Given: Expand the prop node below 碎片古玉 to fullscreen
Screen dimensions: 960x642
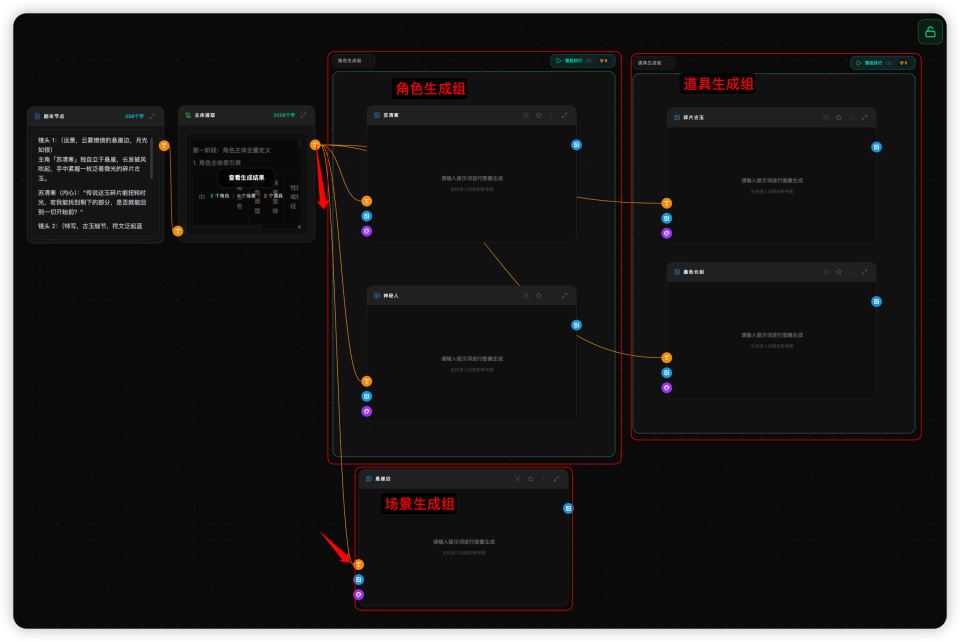Looking at the screenshot, I should tap(864, 272).
